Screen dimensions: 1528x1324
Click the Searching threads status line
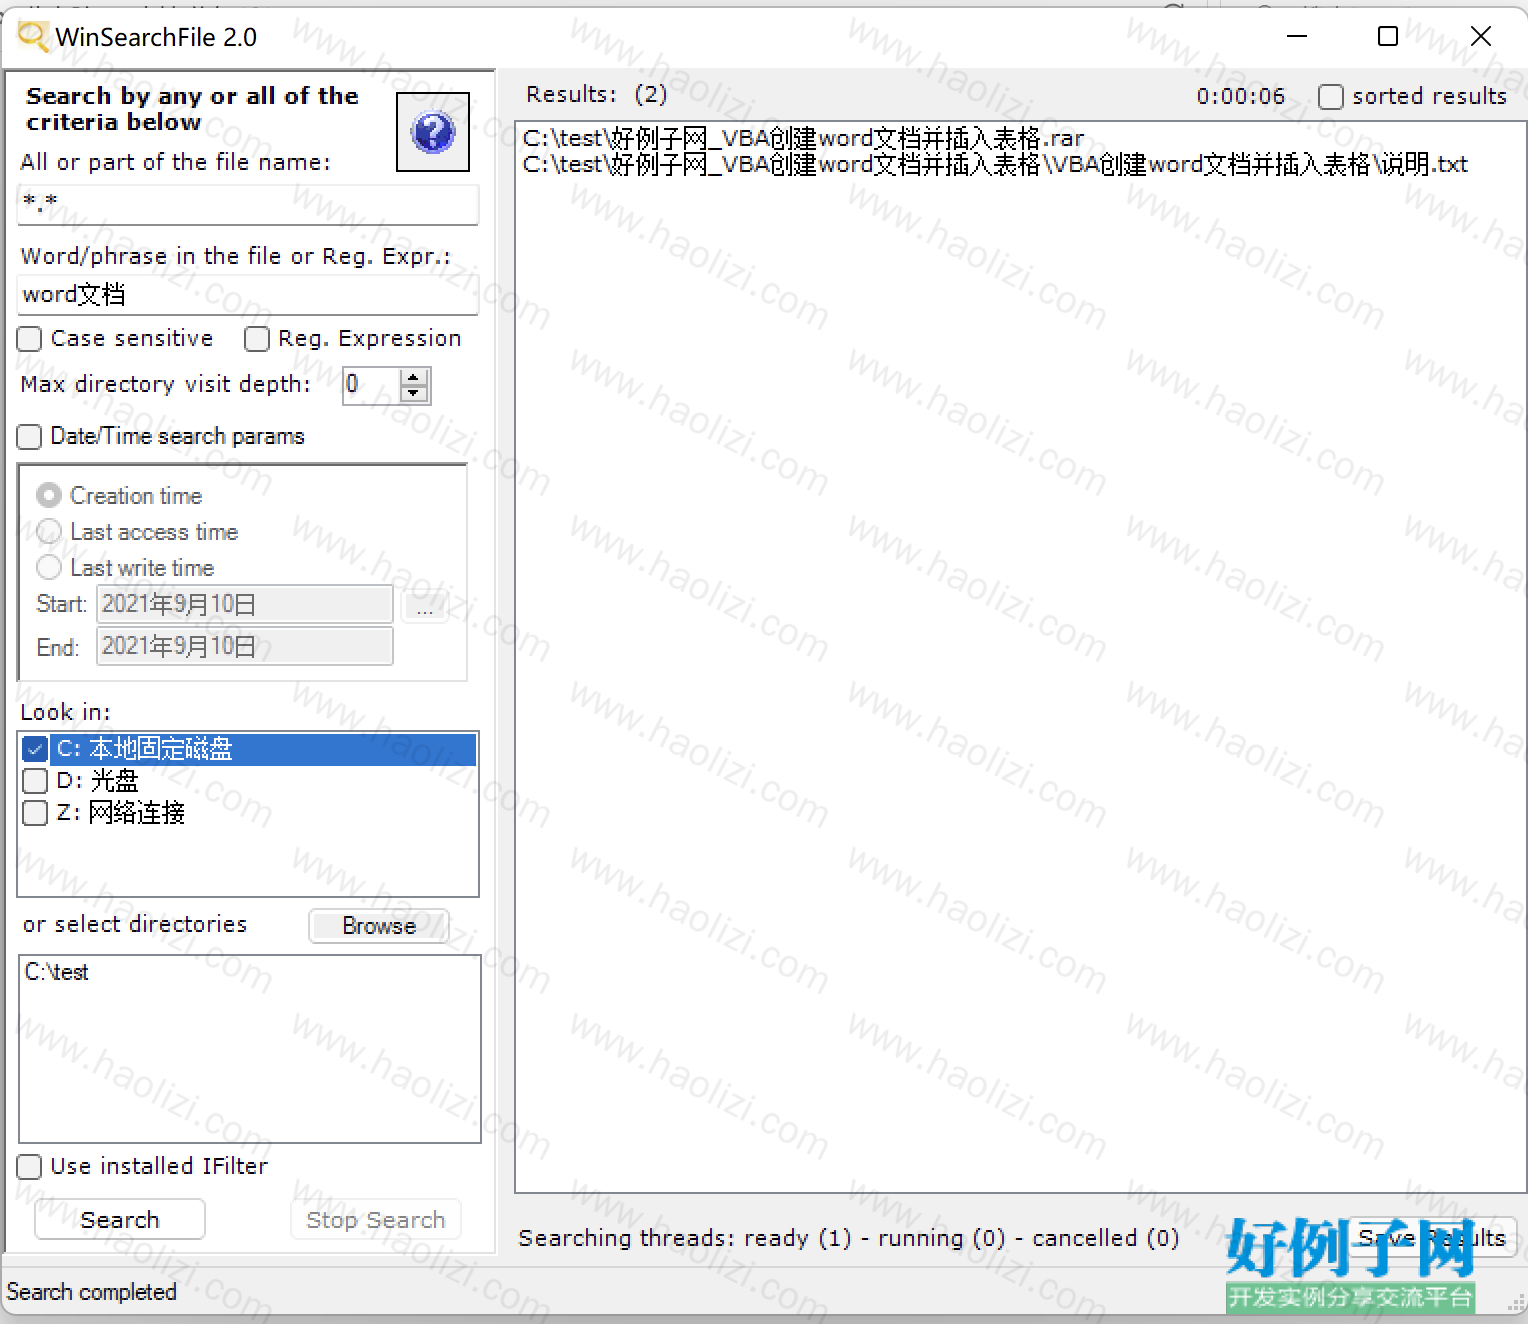point(849,1238)
